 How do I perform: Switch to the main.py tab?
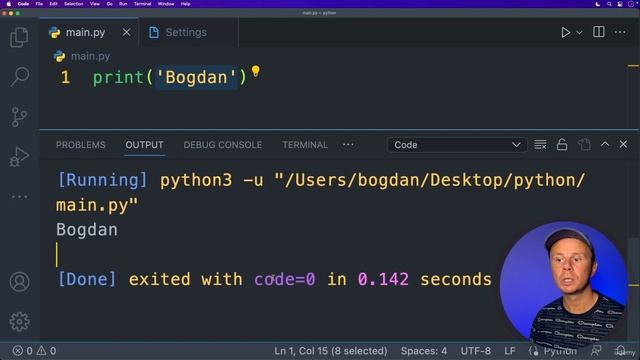(x=89, y=32)
